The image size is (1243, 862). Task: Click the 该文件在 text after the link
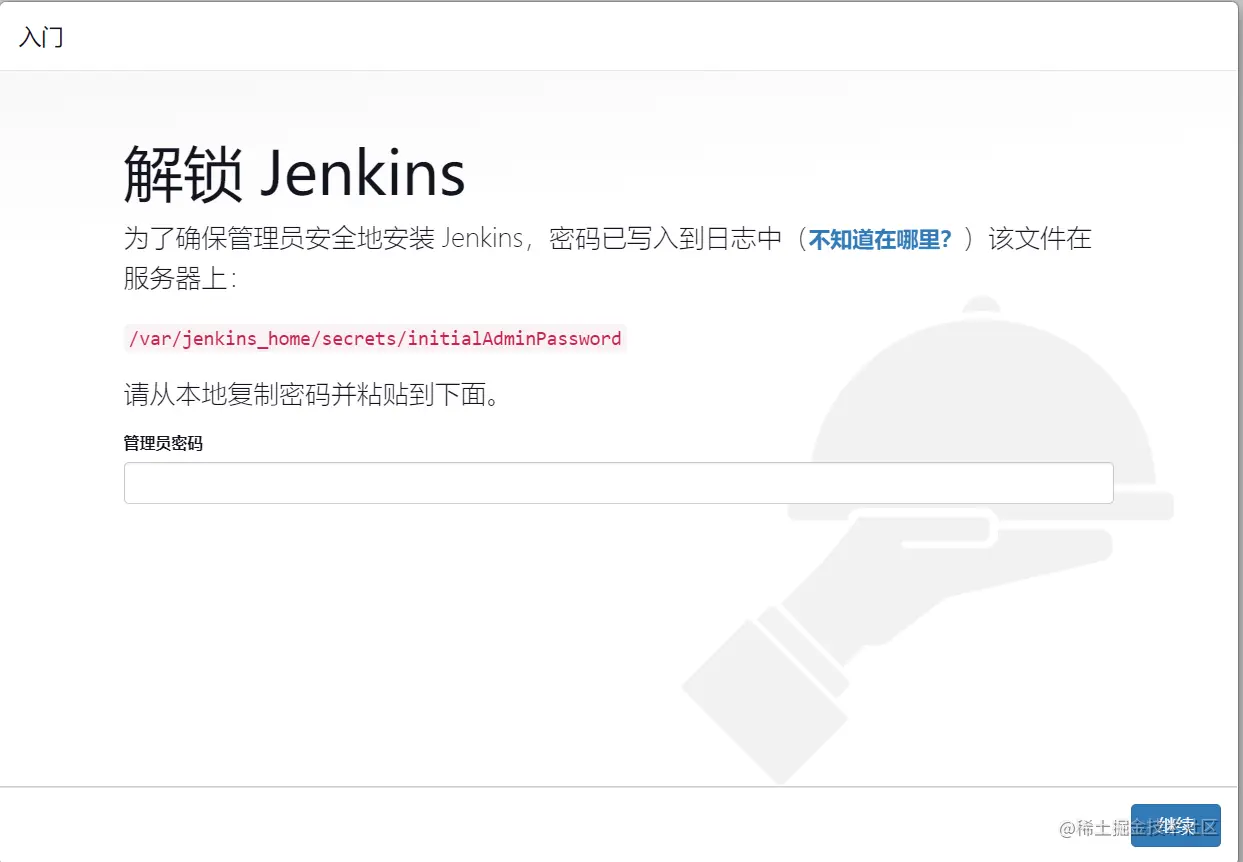[x=1040, y=239]
